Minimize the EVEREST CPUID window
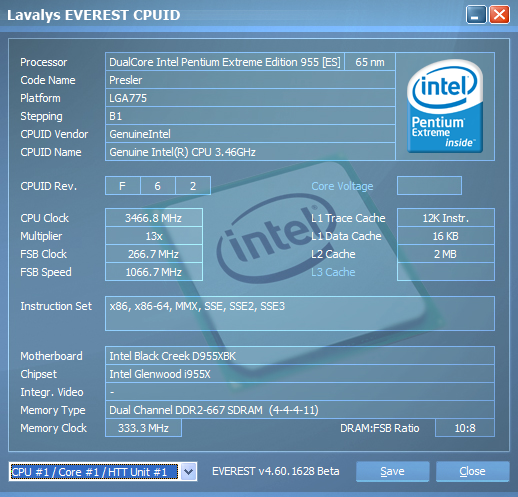Screen dimensions: 518x497 tap(476, 15)
